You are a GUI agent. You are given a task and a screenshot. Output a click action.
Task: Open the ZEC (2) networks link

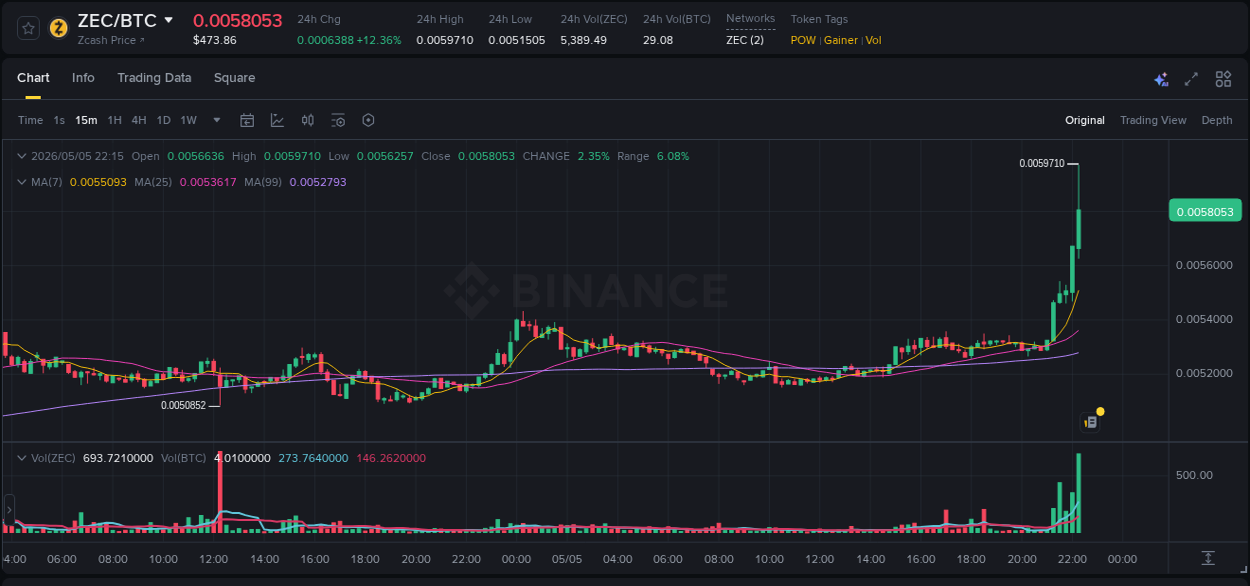tap(745, 40)
